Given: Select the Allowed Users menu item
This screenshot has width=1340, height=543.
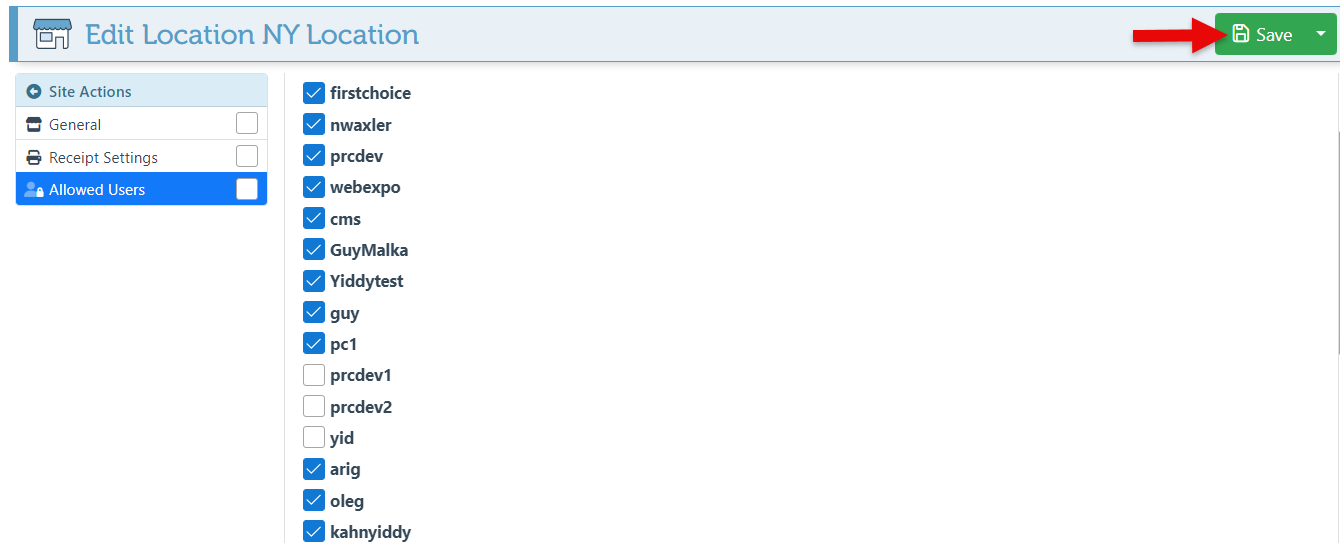Looking at the screenshot, I should (98, 190).
